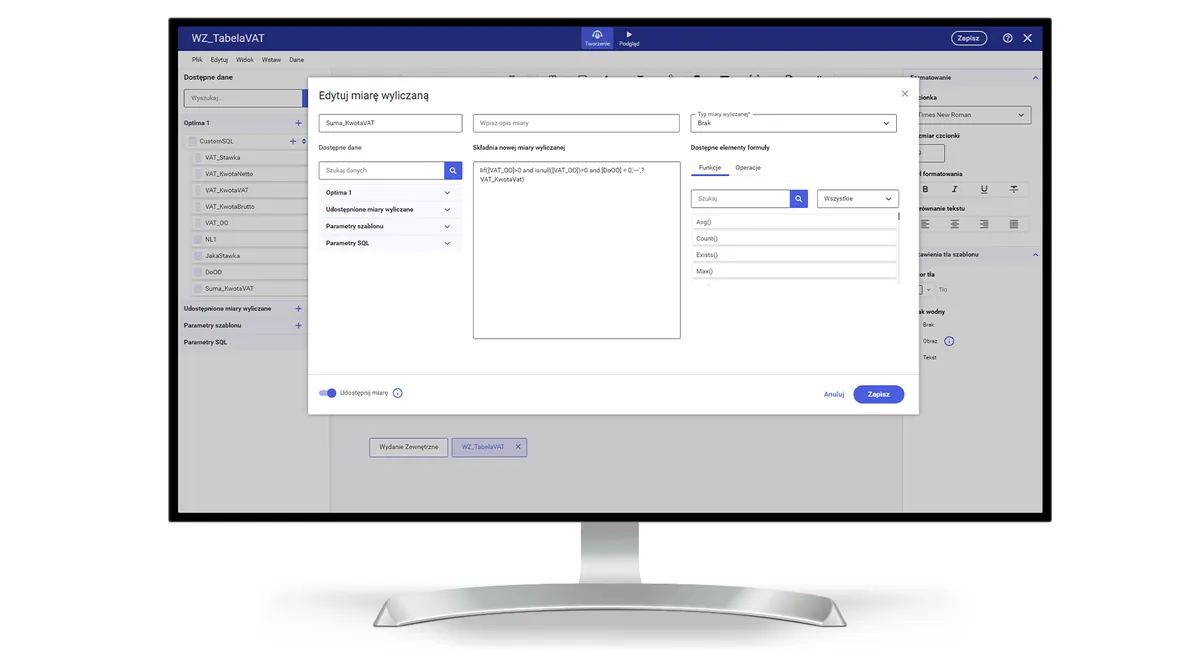The height and width of the screenshot is (672, 1200).
Task: Click the function list scrollbar
Action: (x=898, y=216)
